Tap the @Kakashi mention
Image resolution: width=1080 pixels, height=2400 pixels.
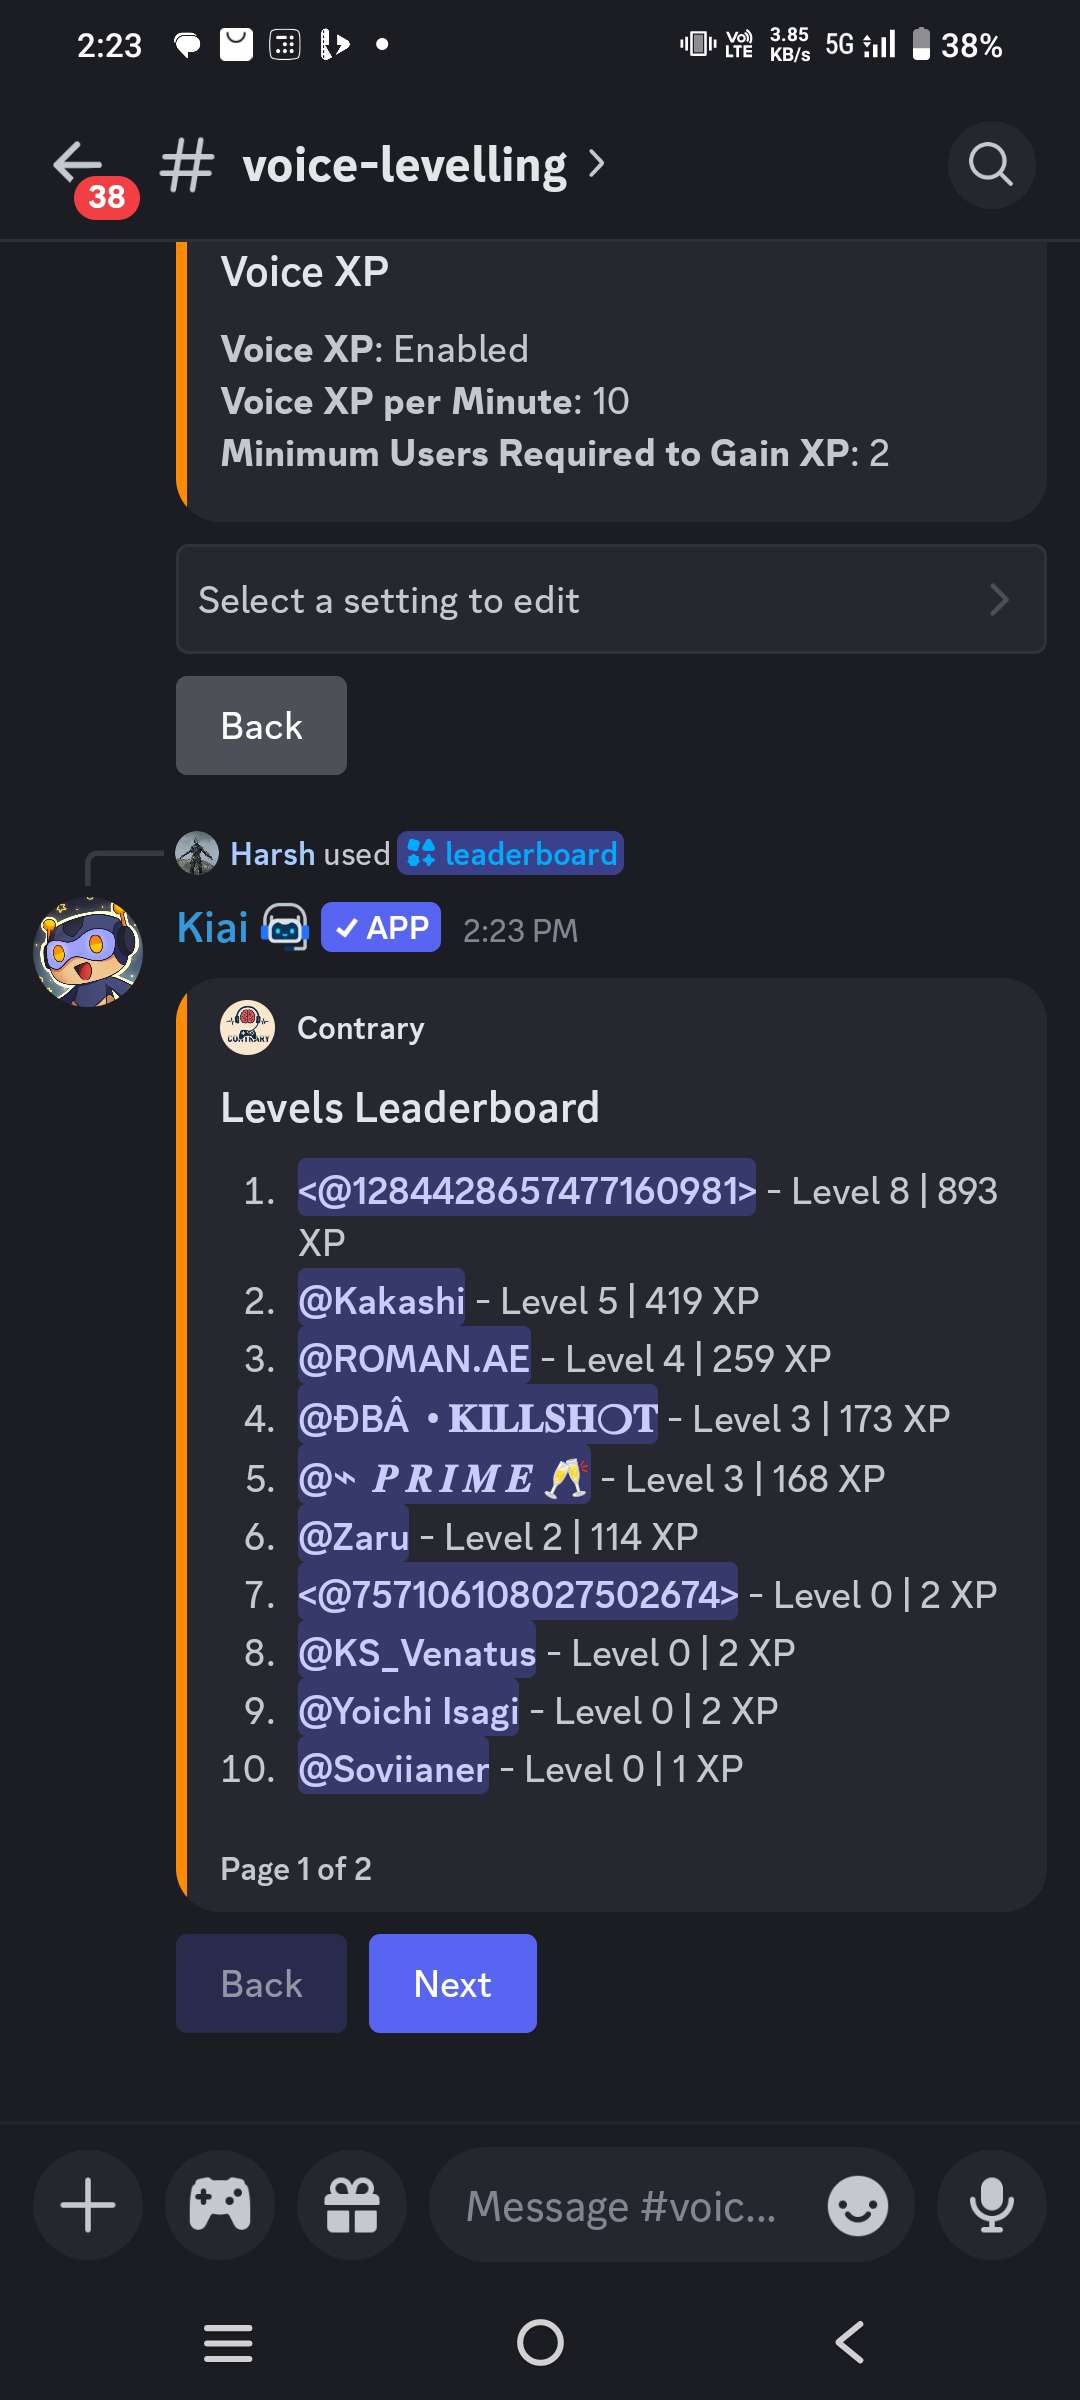[x=381, y=1300]
